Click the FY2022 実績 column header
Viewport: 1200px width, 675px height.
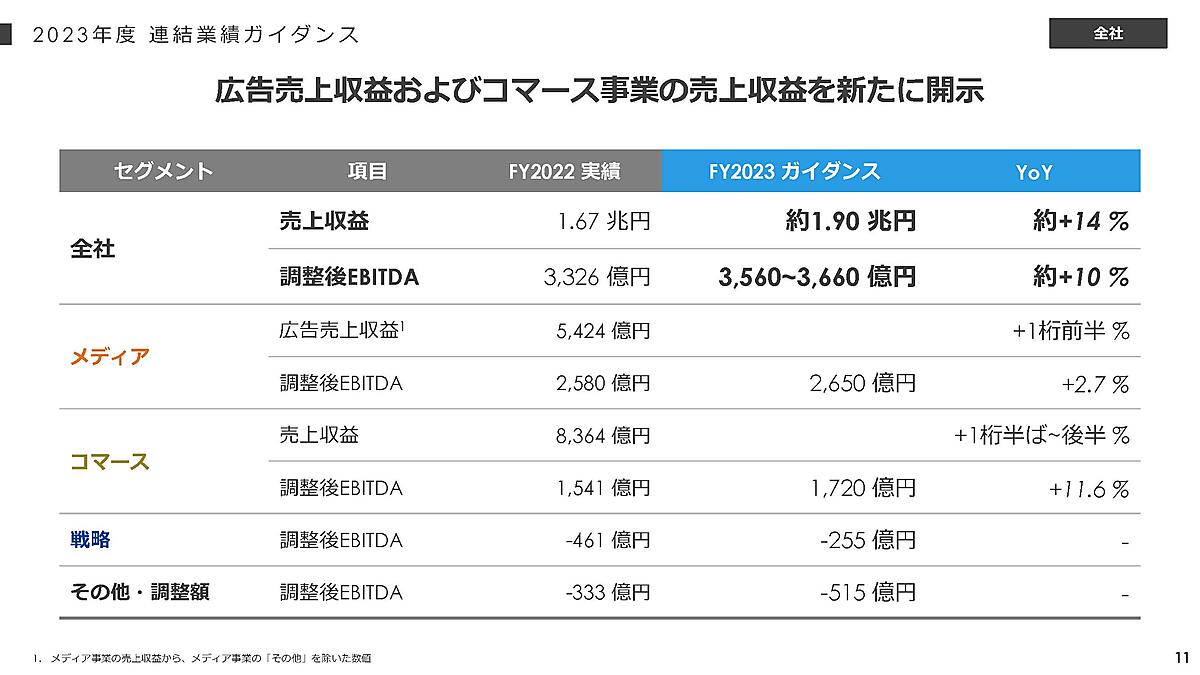(564, 171)
